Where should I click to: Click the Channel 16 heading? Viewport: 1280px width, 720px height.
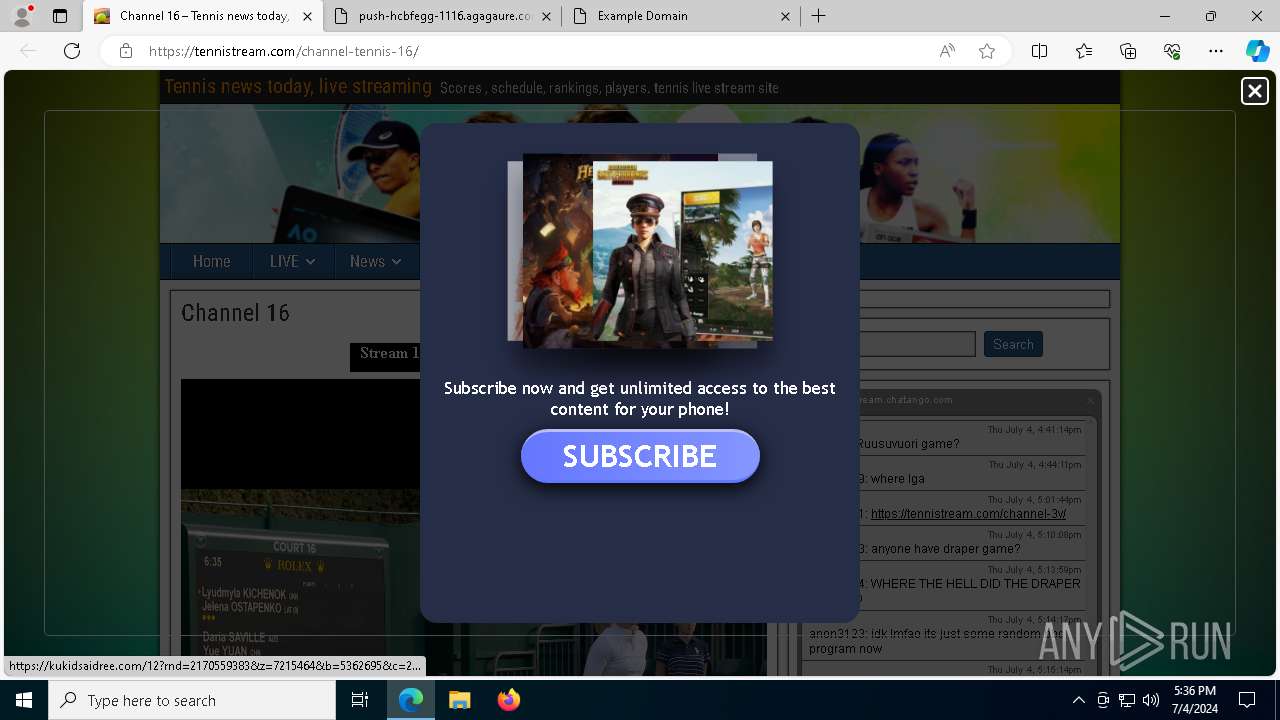(235, 313)
